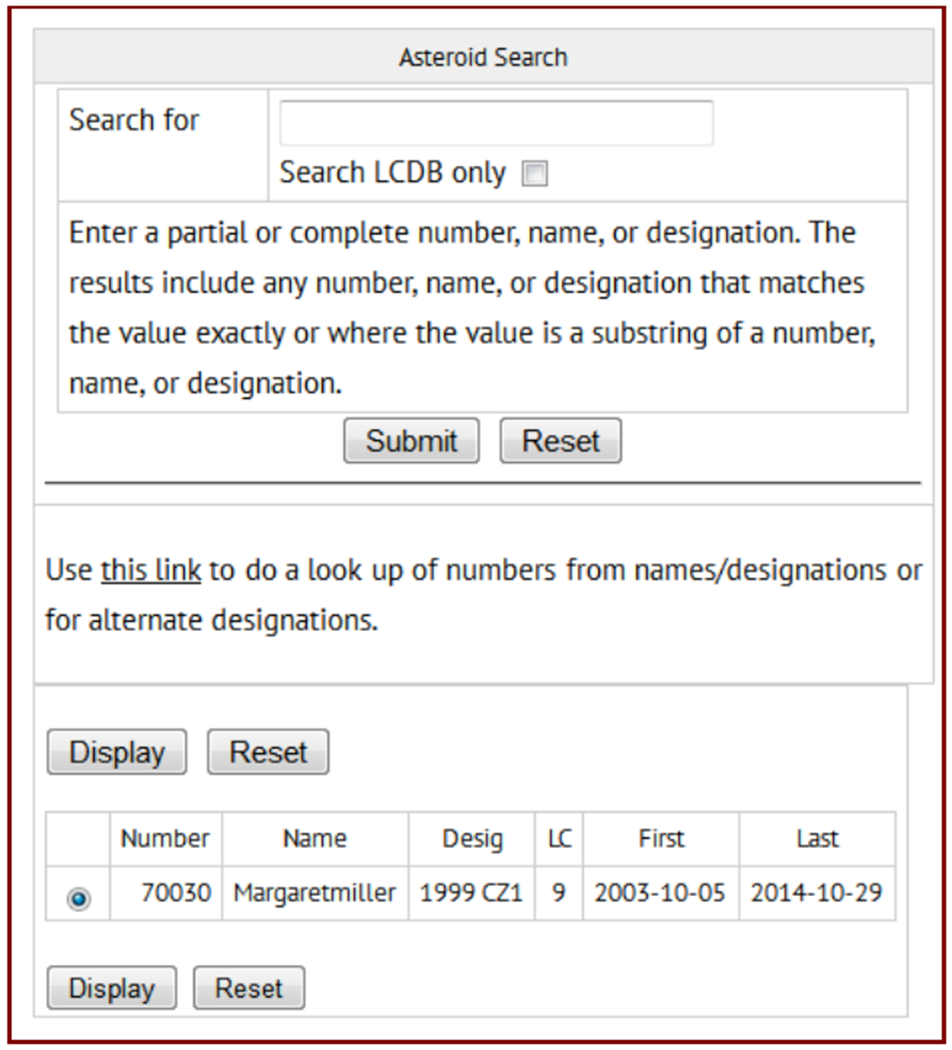Click the Search for text input field
The height and width of the screenshot is (1050, 952).
(x=496, y=124)
